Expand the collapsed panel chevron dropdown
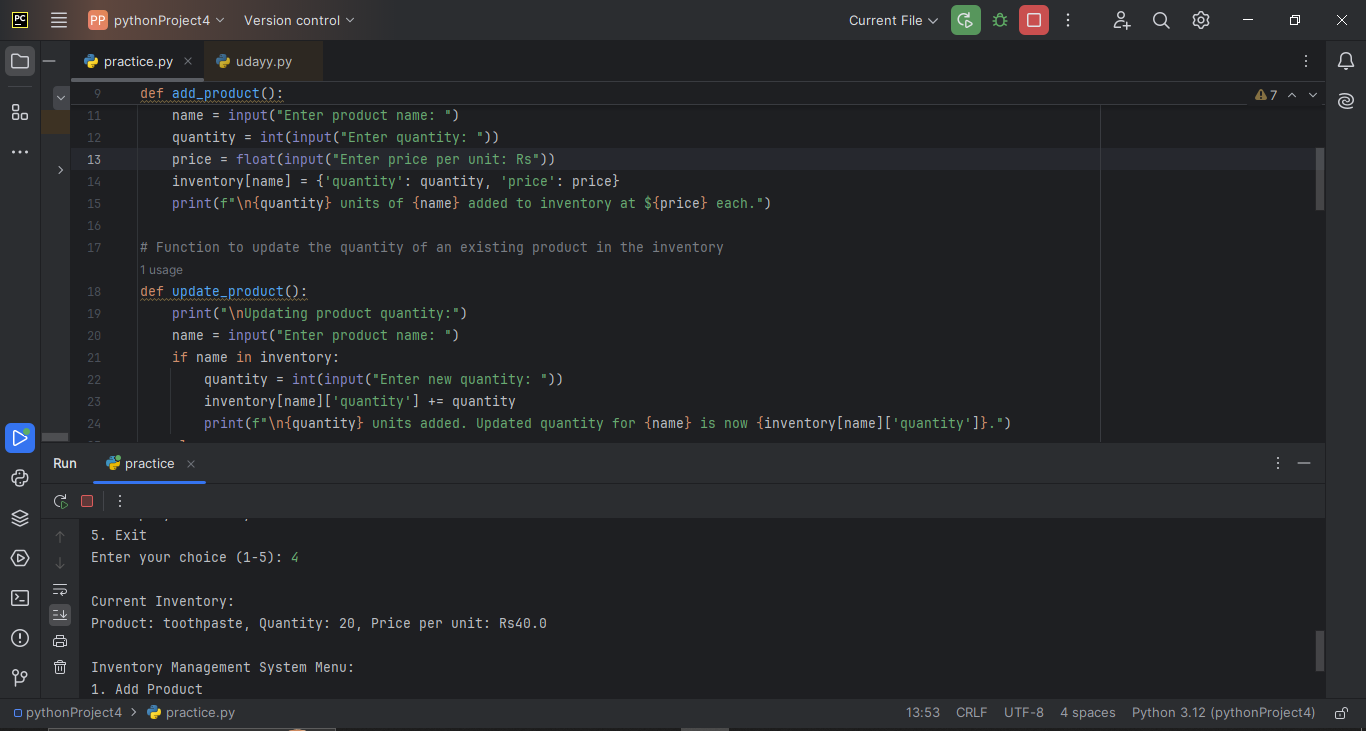The height and width of the screenshot is (731, 1366). pyautogui.click(x=61, y=98)
